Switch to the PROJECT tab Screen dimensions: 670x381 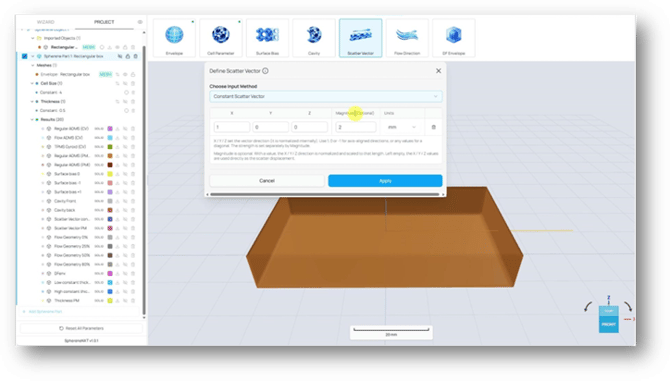[104, 22]
